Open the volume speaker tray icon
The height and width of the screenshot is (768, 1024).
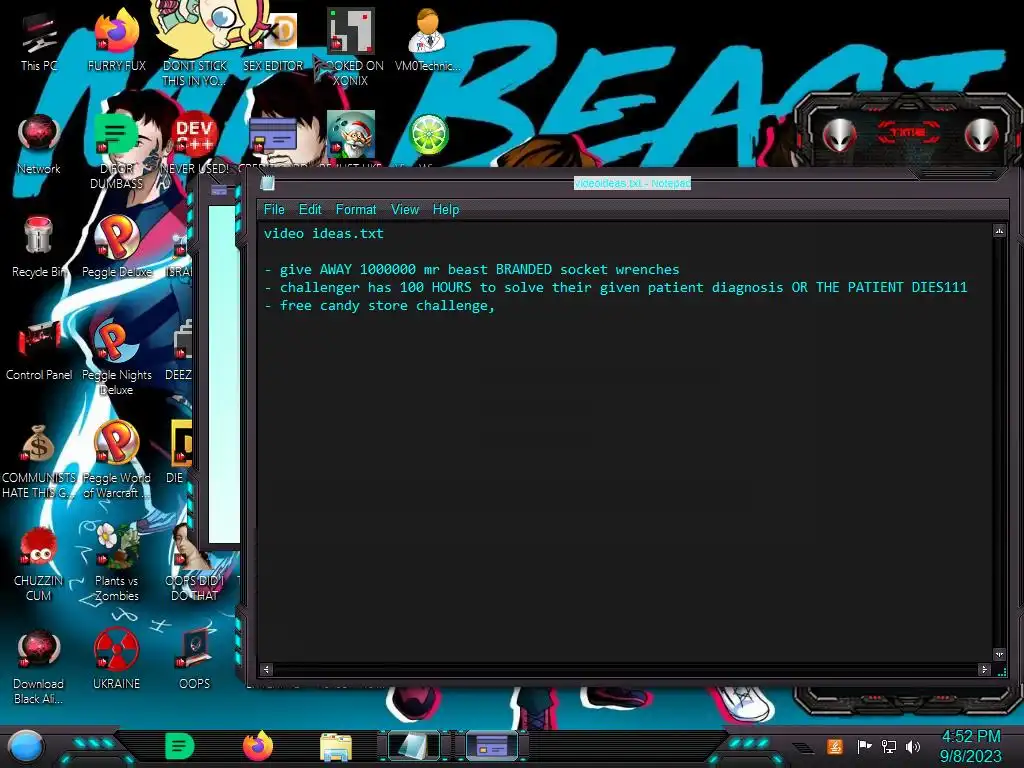coord(913,746)
